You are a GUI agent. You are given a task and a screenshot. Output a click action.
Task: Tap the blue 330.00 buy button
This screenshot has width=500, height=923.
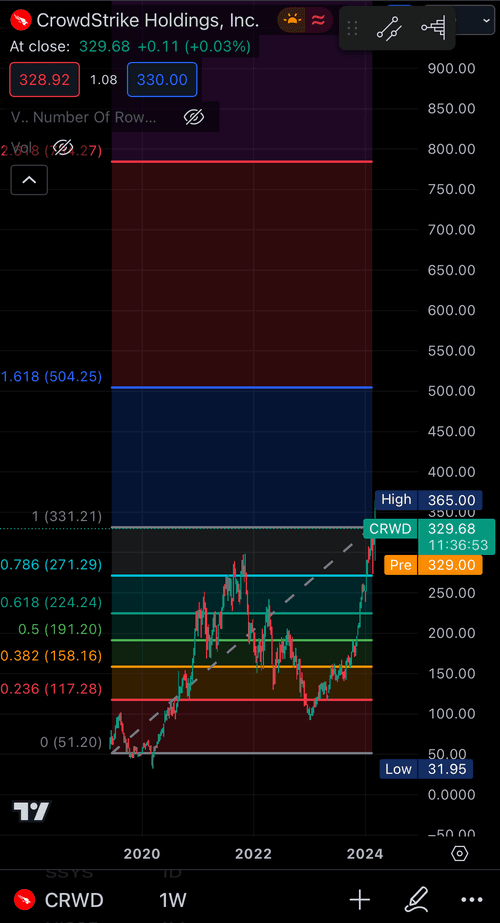(162, 79)
